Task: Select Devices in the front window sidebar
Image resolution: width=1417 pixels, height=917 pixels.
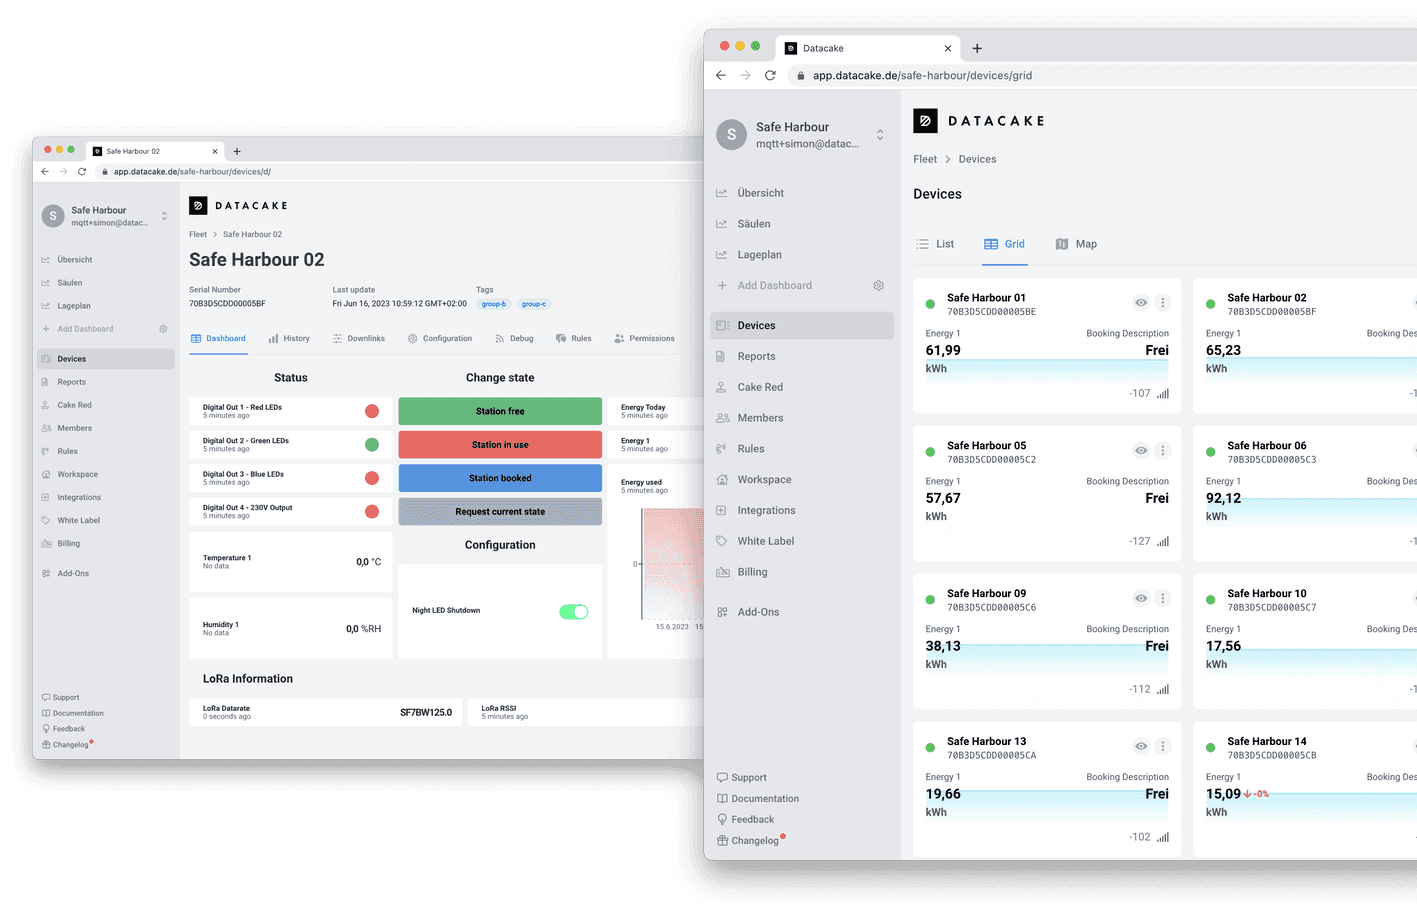Action: pos(802,326)
